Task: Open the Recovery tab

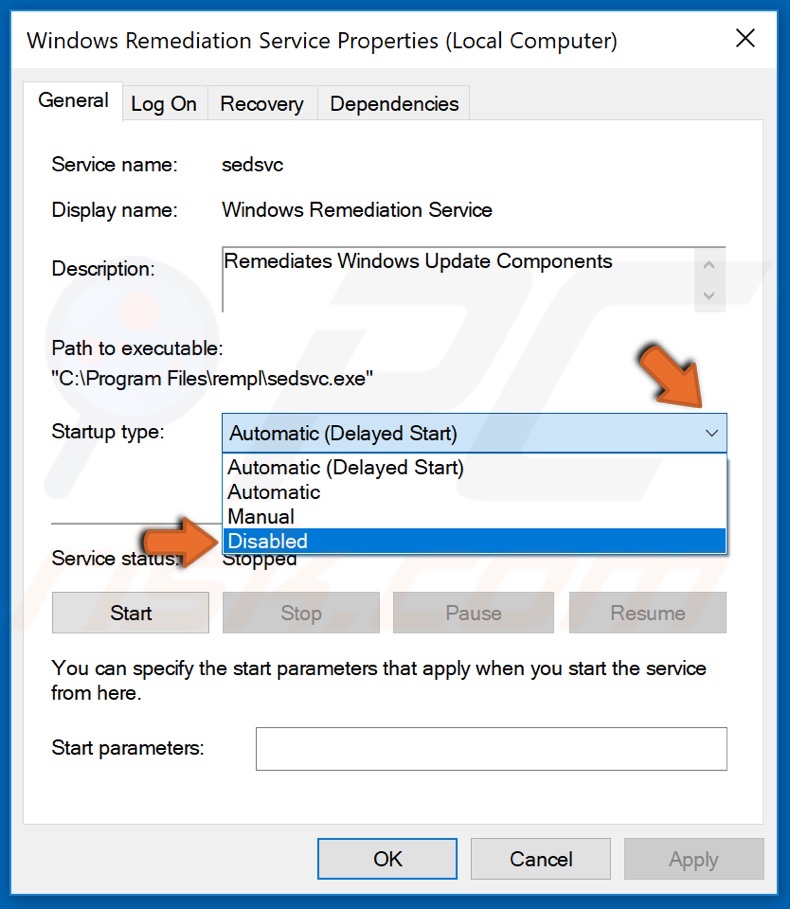Action: pyautogui.click(x=261, y=103)
